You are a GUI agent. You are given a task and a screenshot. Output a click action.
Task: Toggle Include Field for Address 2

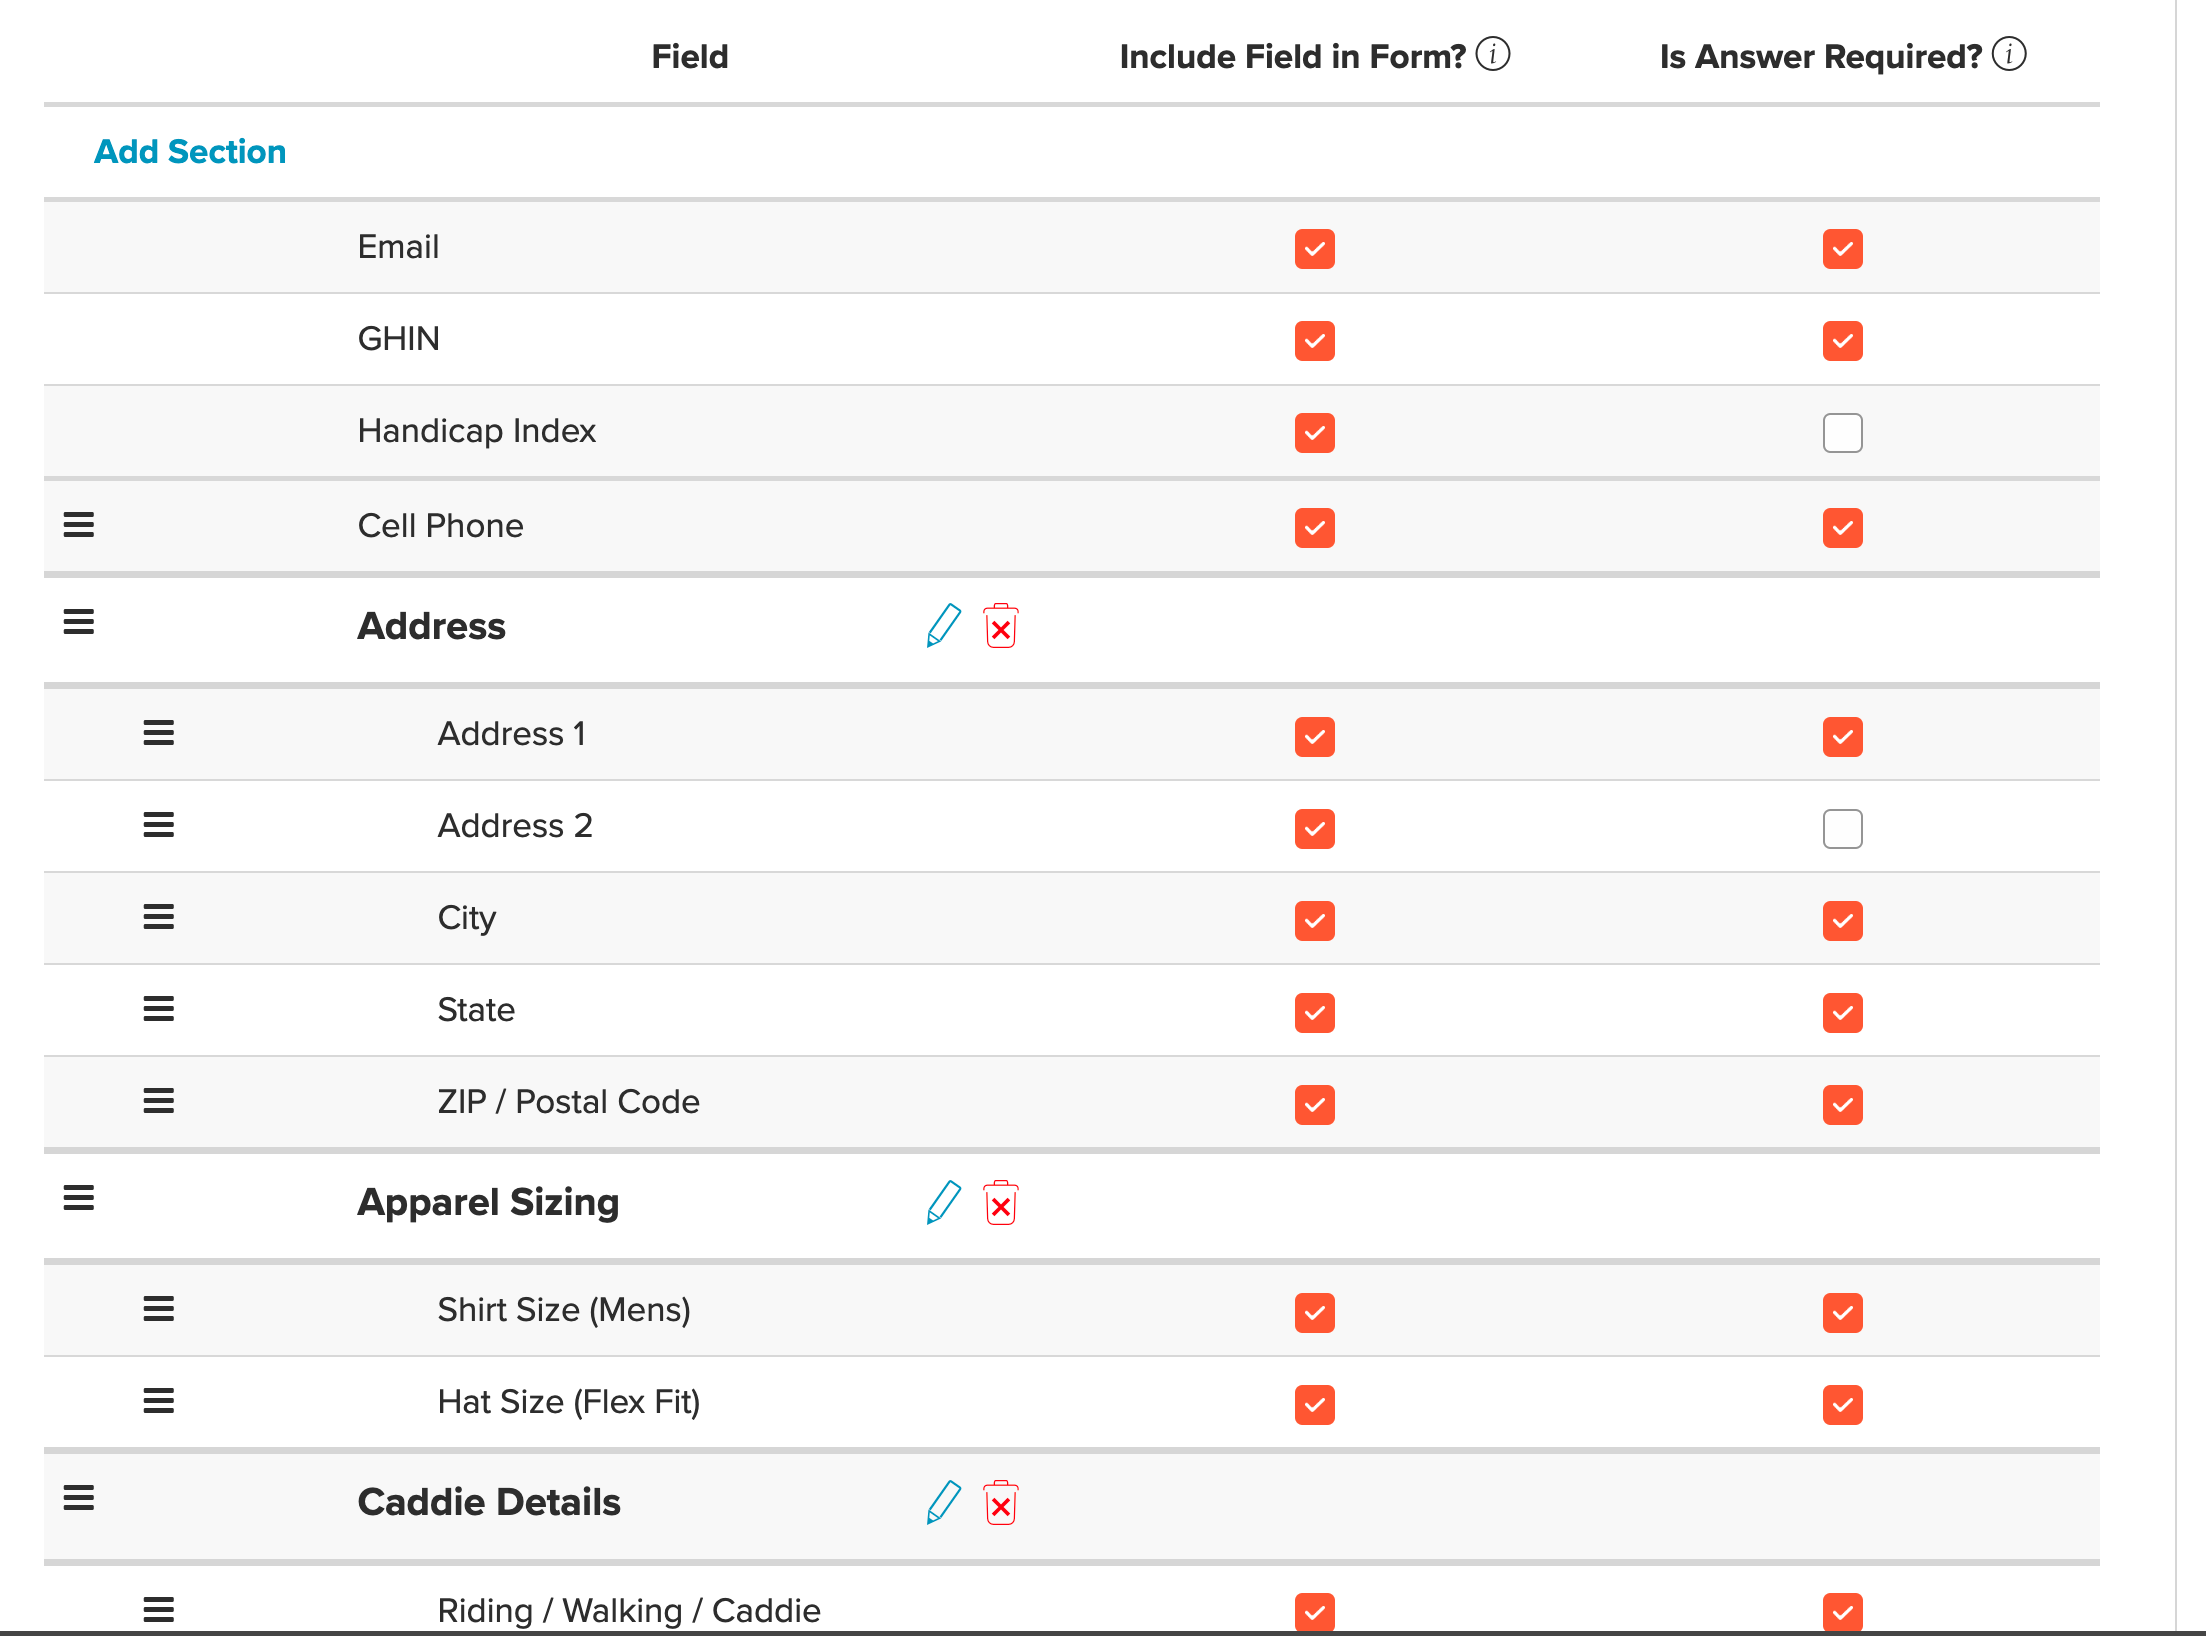point(1315,829)
